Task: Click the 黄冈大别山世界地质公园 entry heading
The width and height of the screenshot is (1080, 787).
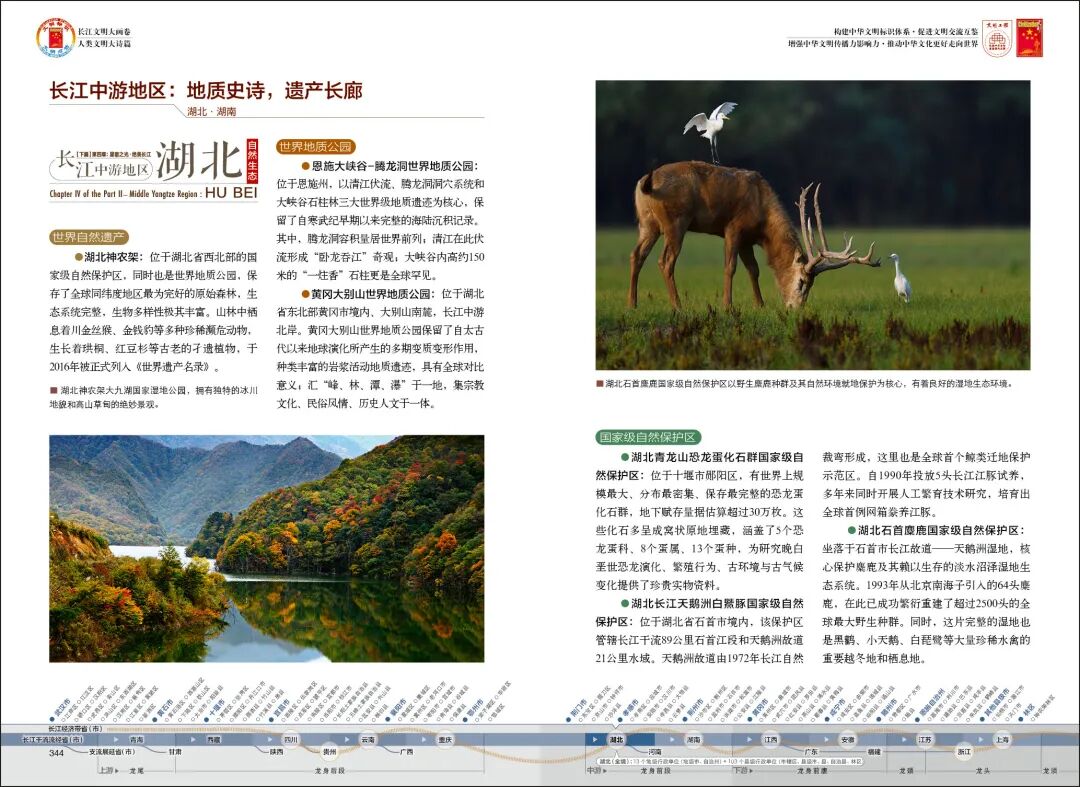Action: pyautogui.click(x=373, y=294)
